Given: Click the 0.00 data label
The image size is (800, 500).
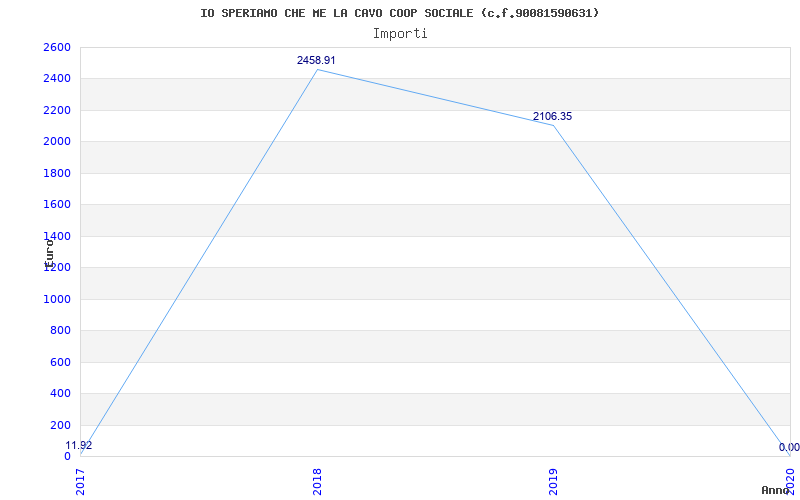Looking at the screenshot, I should [789, 447].
